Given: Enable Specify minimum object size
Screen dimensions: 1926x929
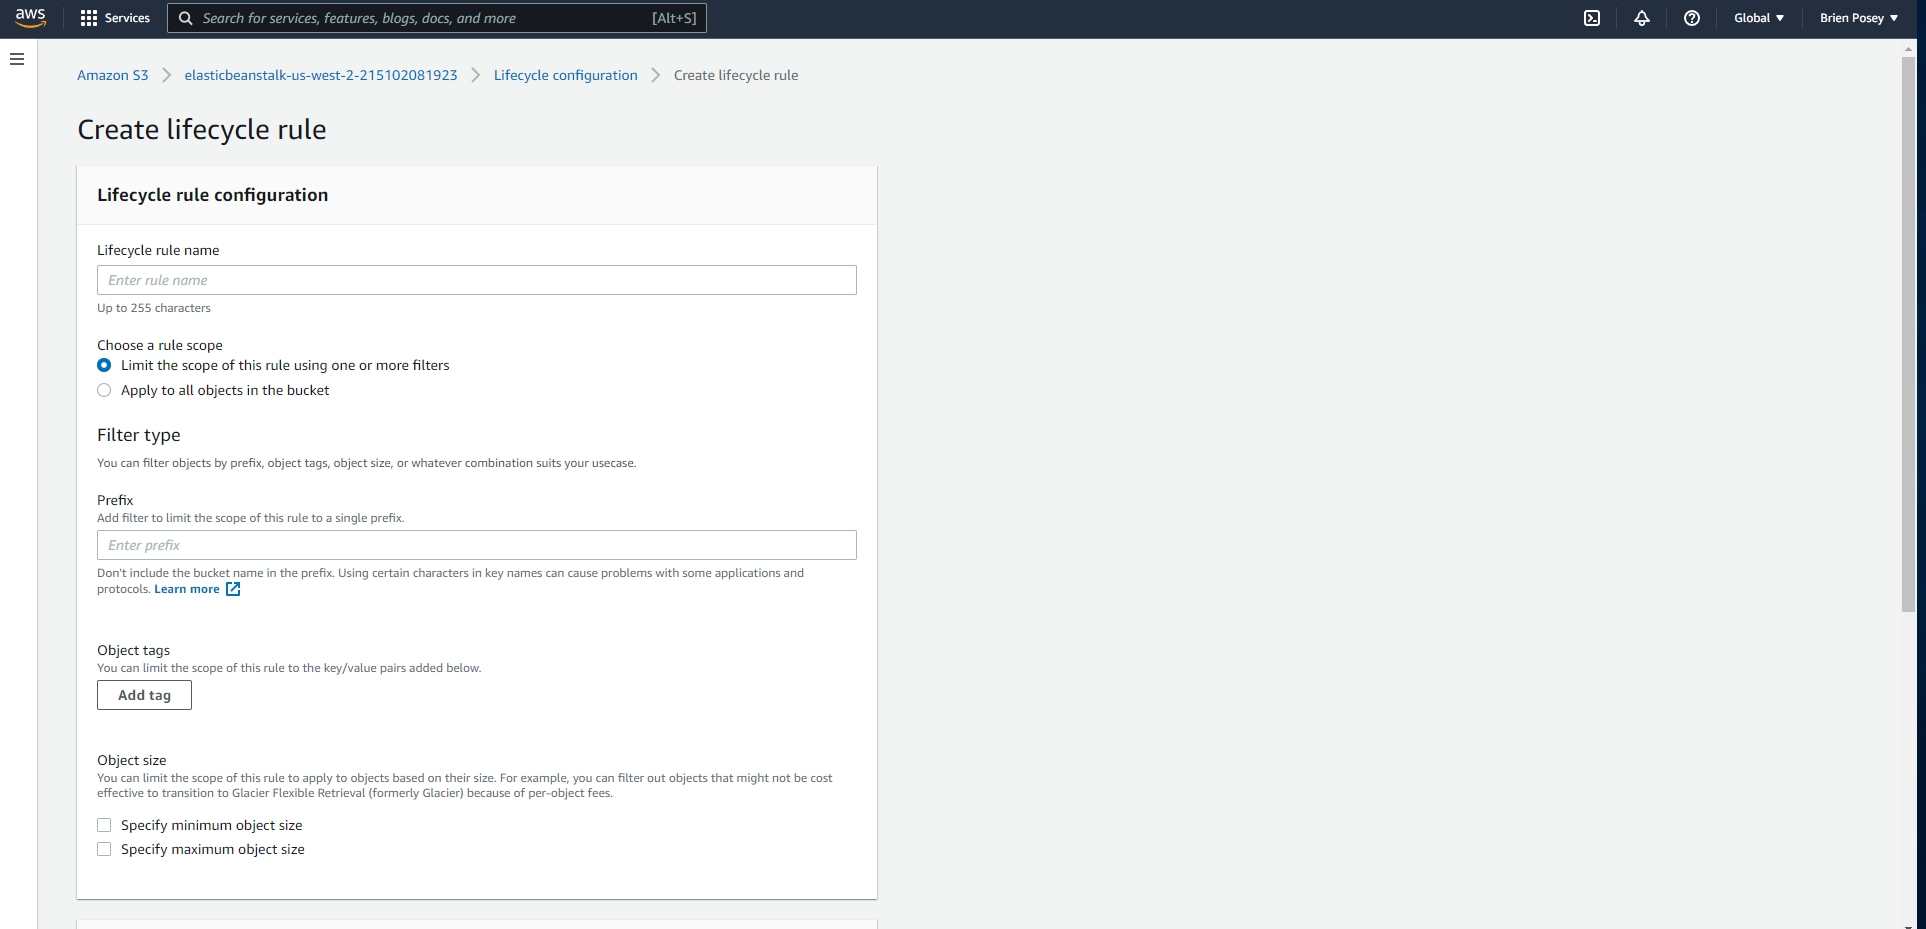Looking at the screenshot, I should click(104, 824).
